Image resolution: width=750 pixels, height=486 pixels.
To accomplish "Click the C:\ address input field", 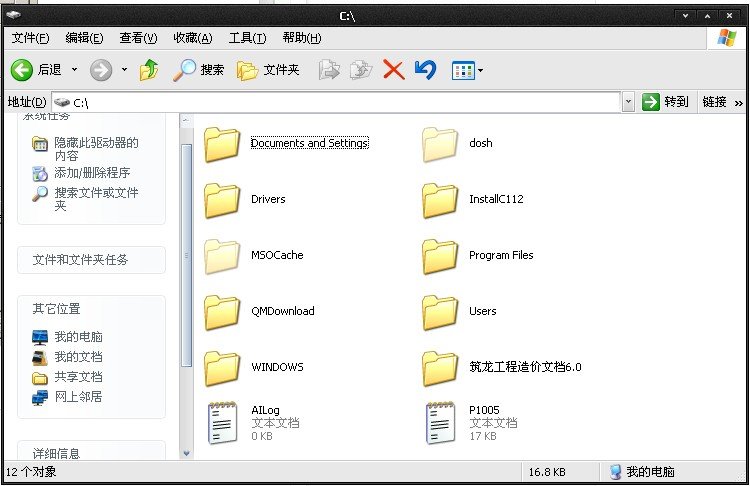I will (x=336, y=102).
